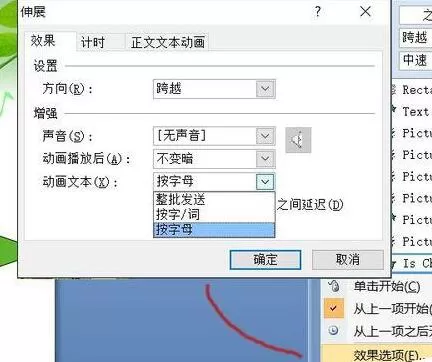Collapse the 动画文本 dropdown arrow
The width and height of the screenshot is (432, 362).
click(265, 182)
